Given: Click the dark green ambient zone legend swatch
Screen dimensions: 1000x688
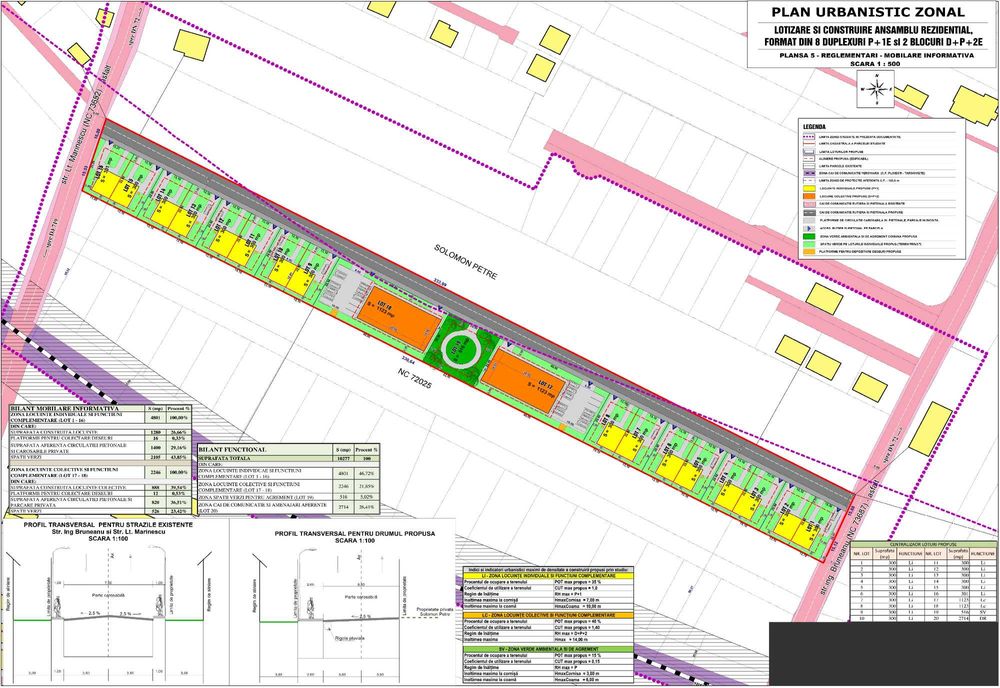Looking at the screenshot, I should 809,237.
